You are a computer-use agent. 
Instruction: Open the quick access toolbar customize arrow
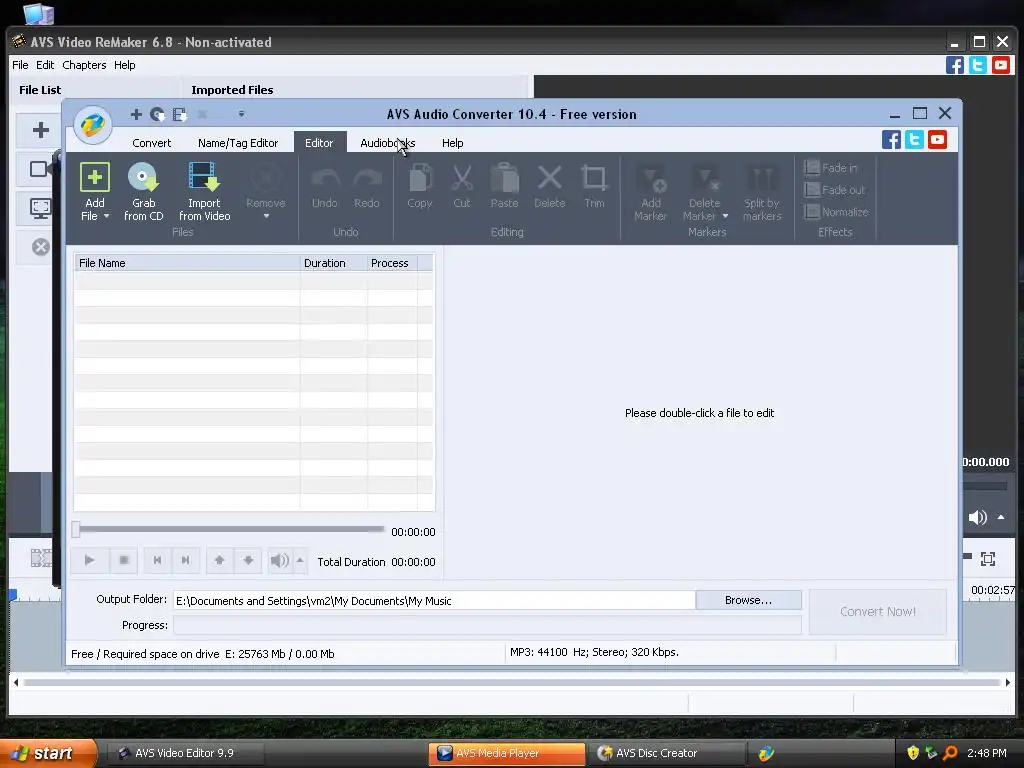point(241,114)
